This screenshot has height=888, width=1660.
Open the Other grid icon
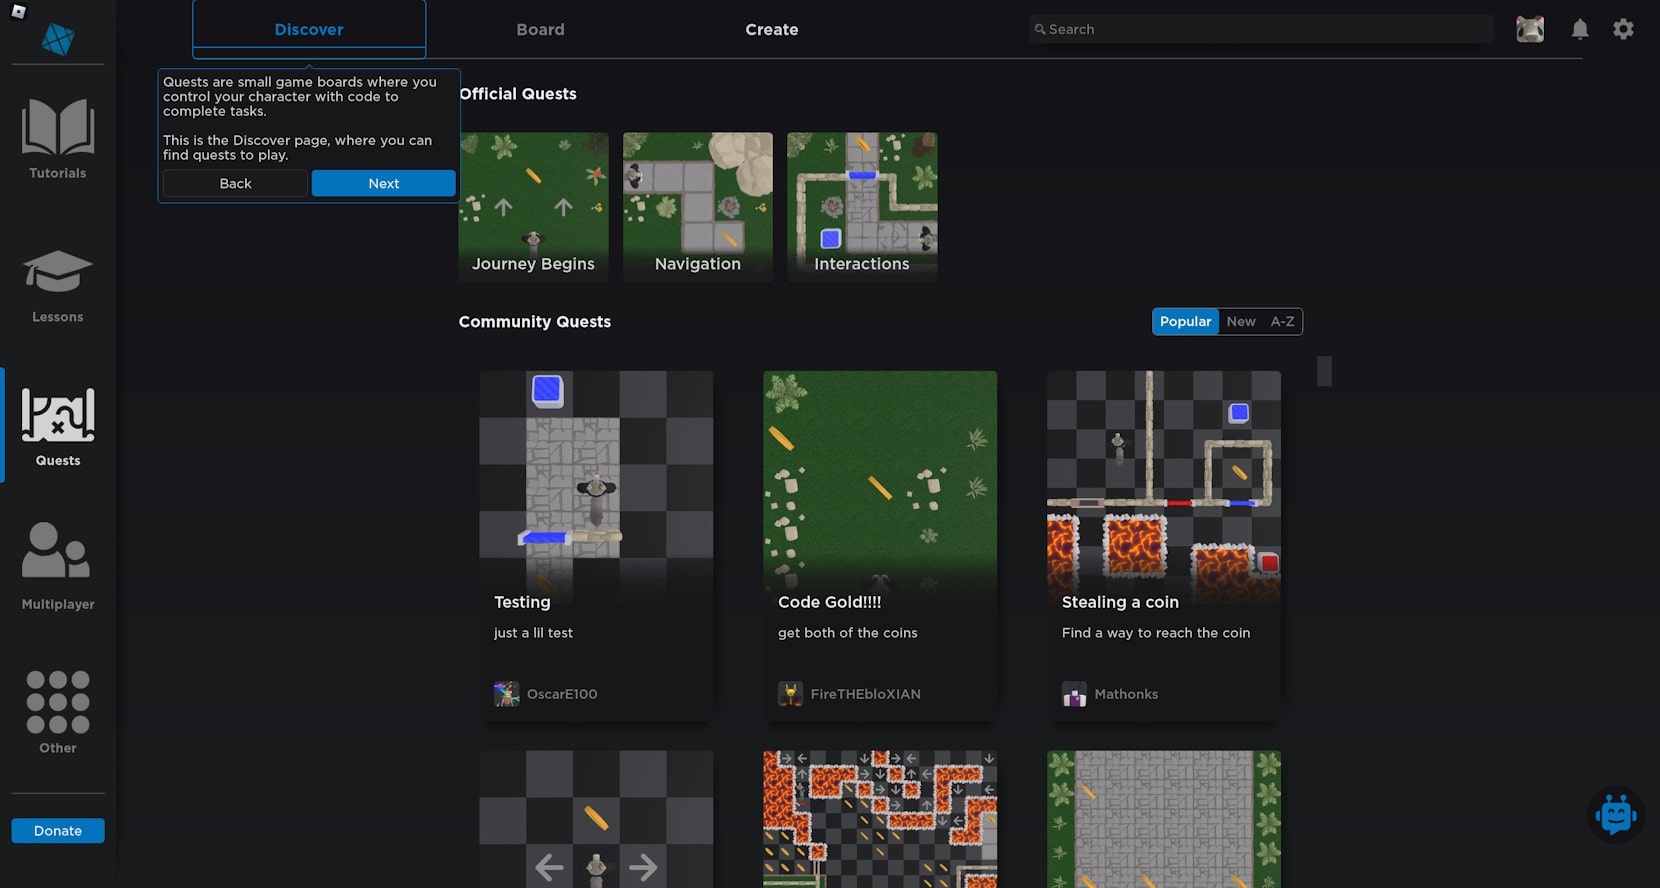(58, 702)
